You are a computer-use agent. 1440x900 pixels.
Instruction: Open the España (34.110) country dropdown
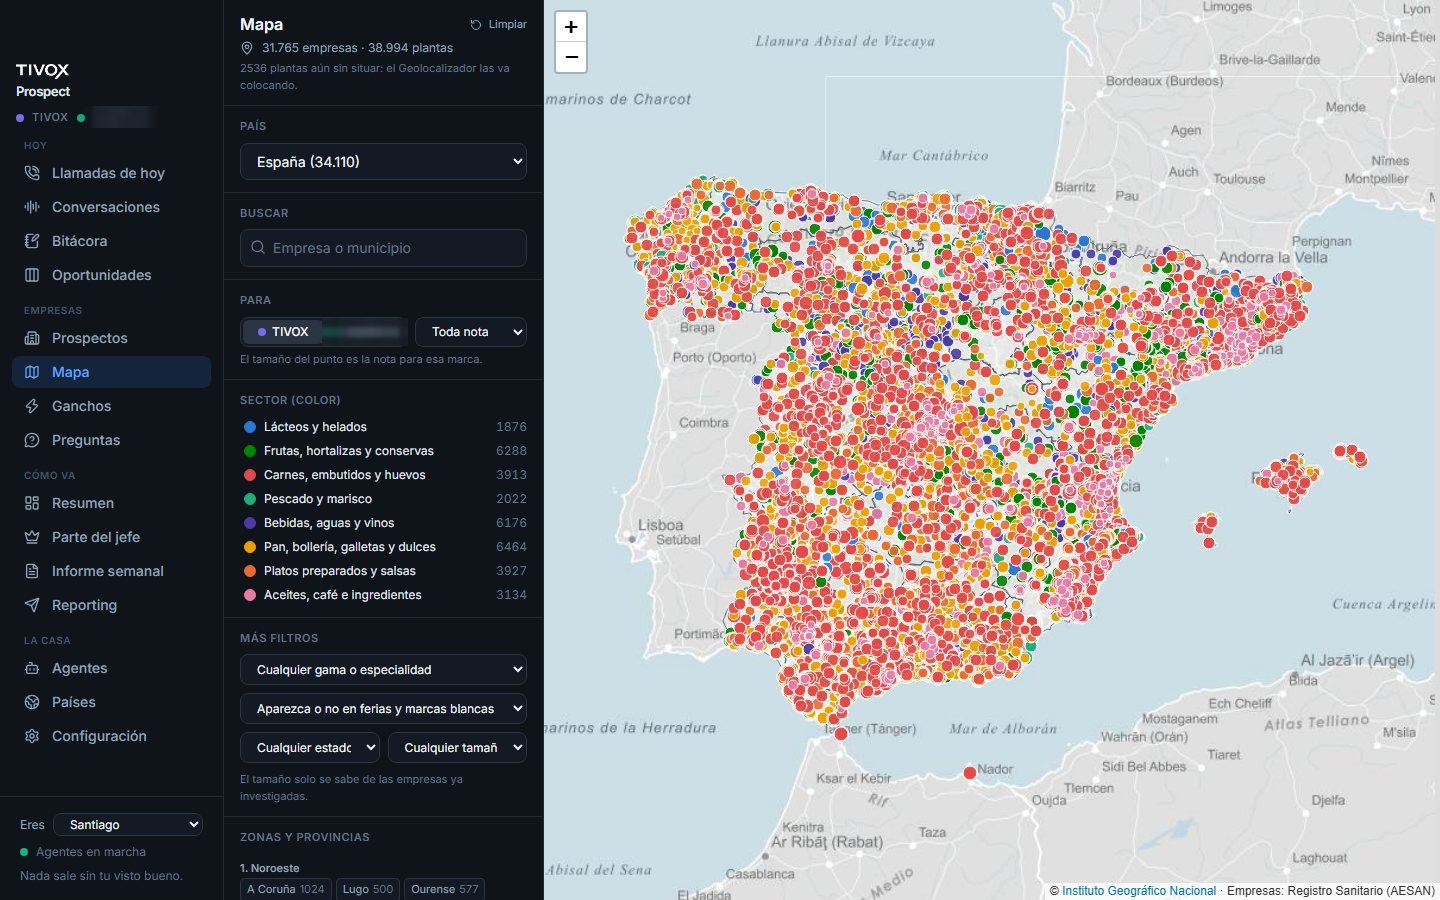point(383,162)
